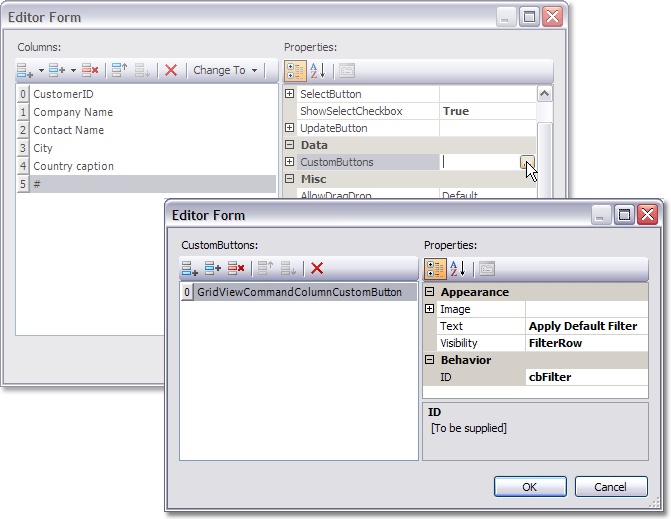Collapse the Behavior category
Screen dimensions: 671x519
[430, 360]
